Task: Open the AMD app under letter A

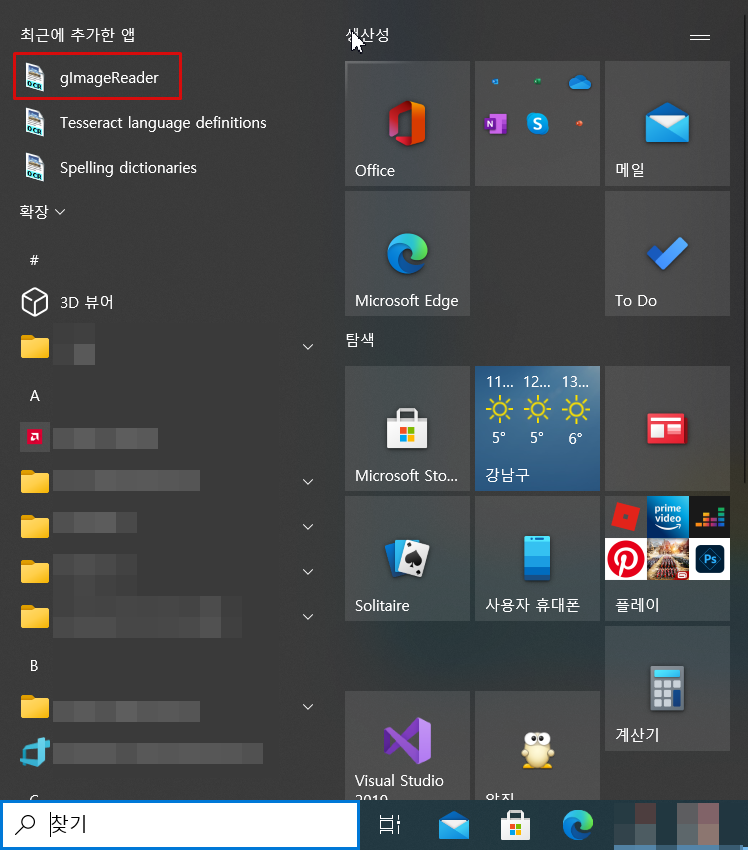Action: [x=89, y=437]
